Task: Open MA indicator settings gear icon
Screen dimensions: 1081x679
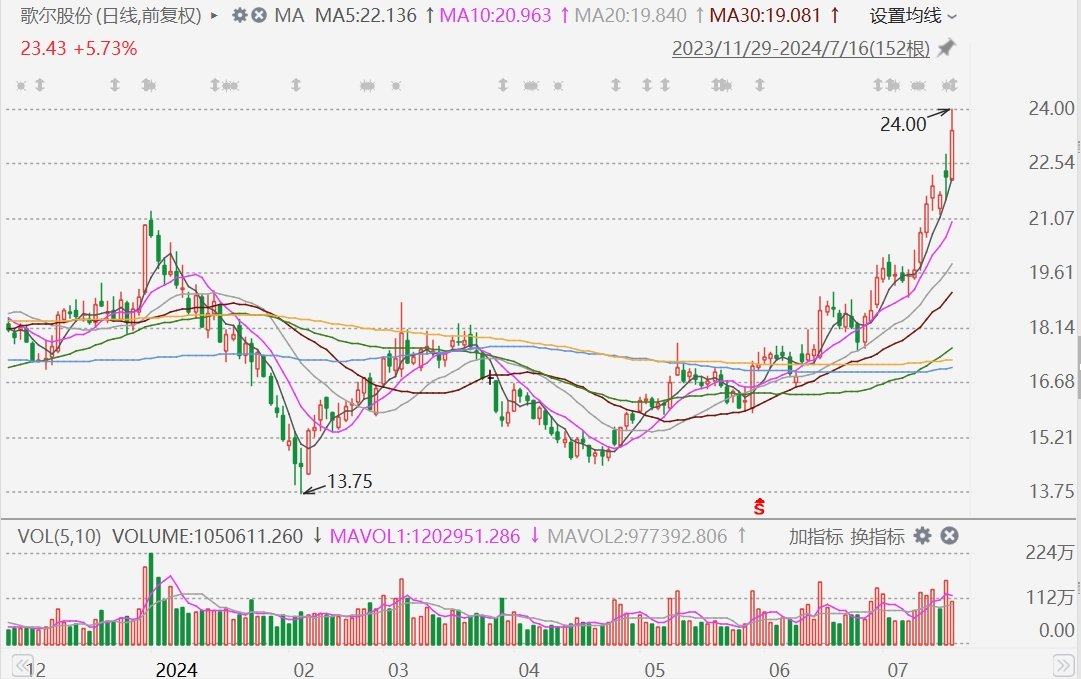Action: [x=239, y=15]
